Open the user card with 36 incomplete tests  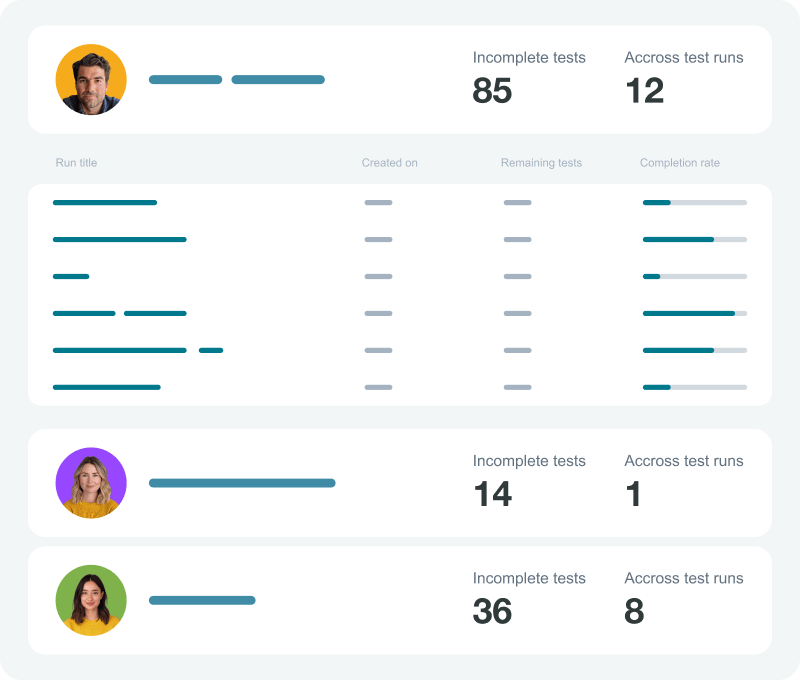399,600
